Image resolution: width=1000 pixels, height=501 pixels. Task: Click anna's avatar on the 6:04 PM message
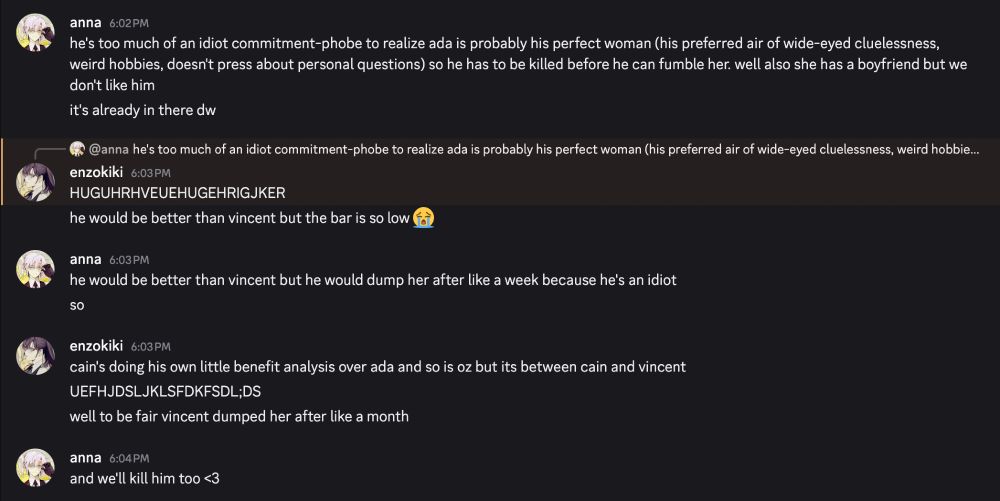point(35,467)
